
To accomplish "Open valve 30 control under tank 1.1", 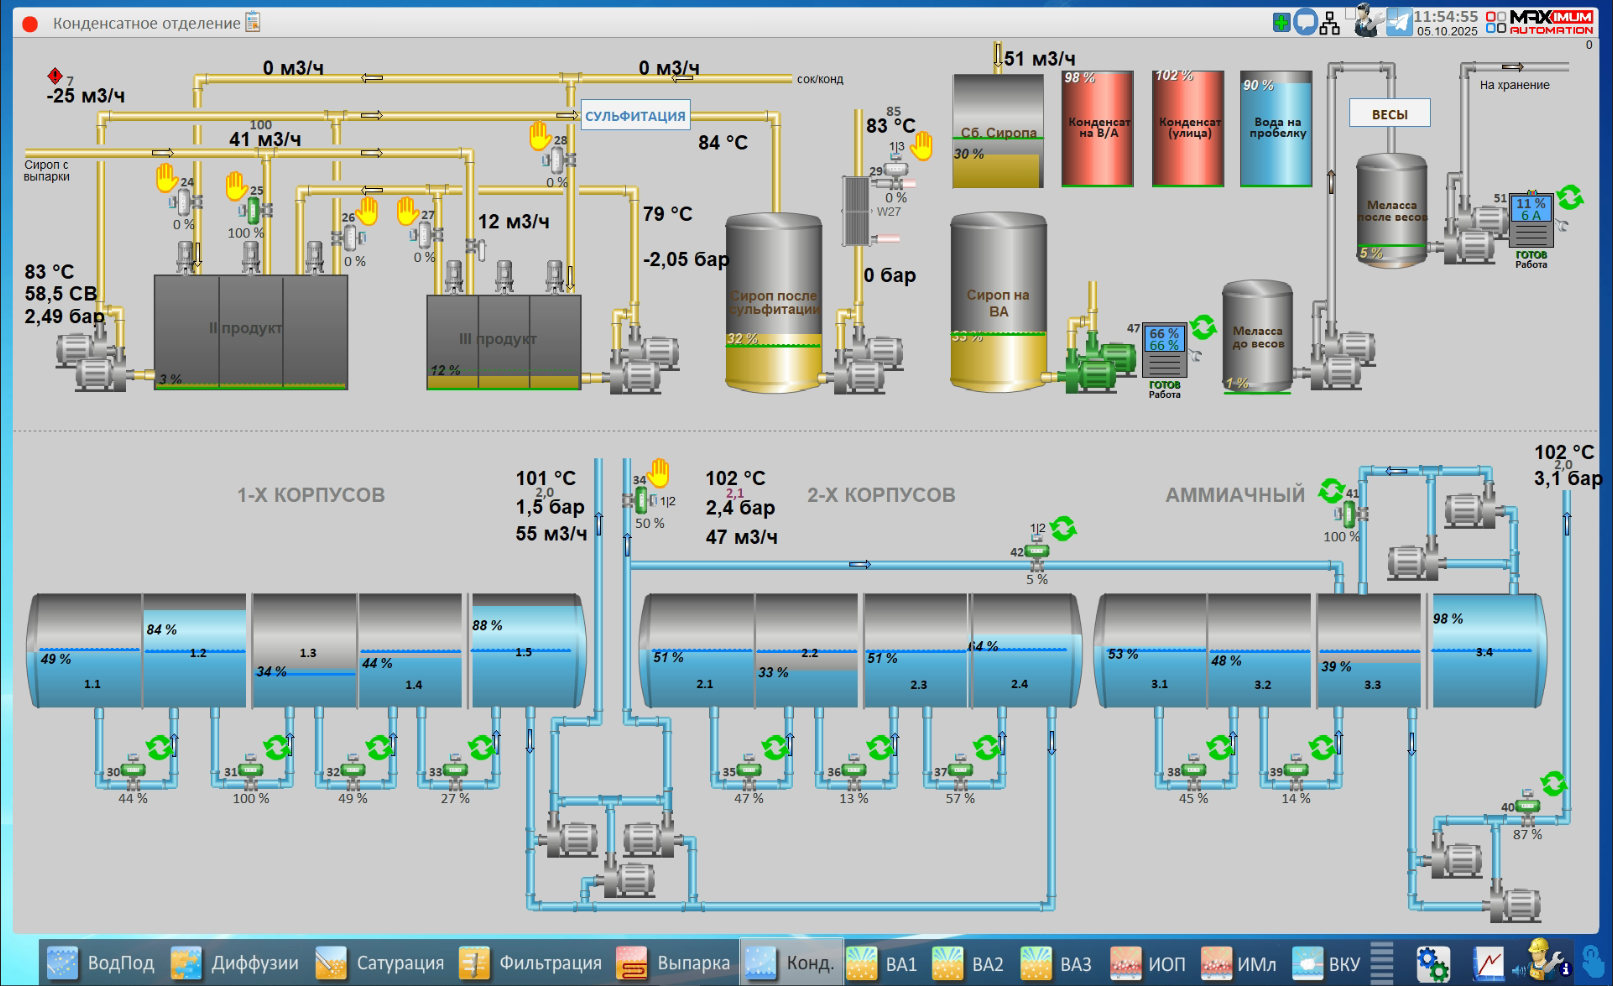I will point(132,771).
